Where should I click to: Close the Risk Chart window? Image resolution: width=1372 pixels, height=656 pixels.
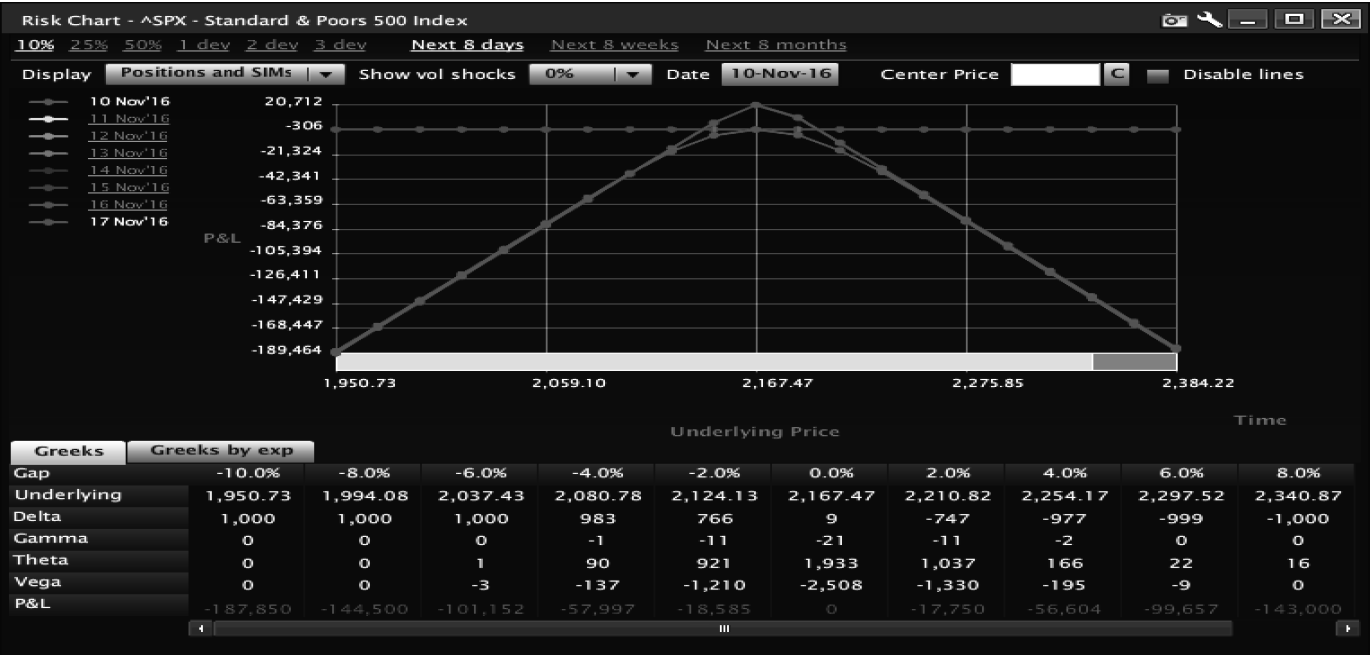[1341, 19]
